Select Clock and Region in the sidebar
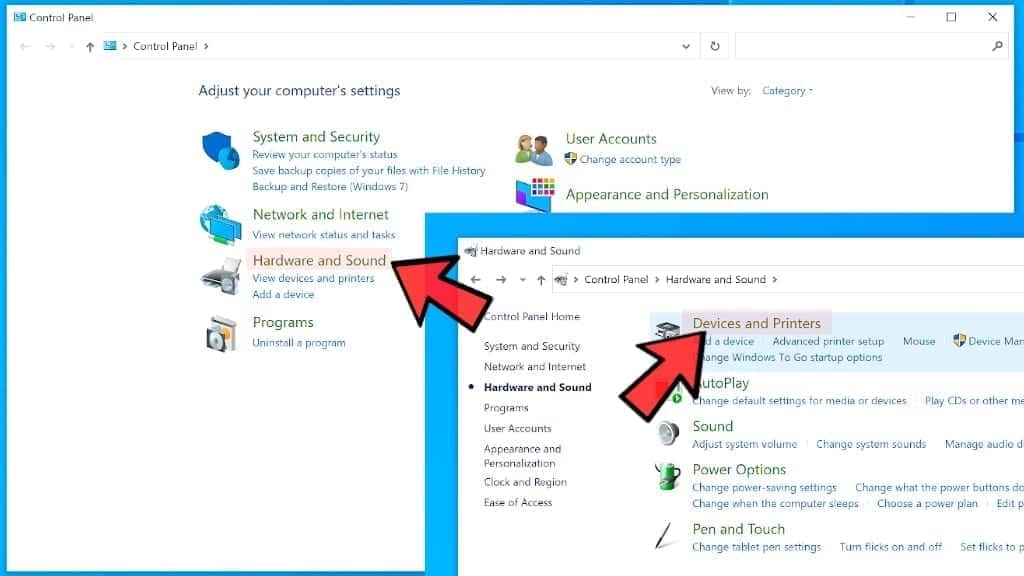 pyautogui.click(x=525, y=482)
